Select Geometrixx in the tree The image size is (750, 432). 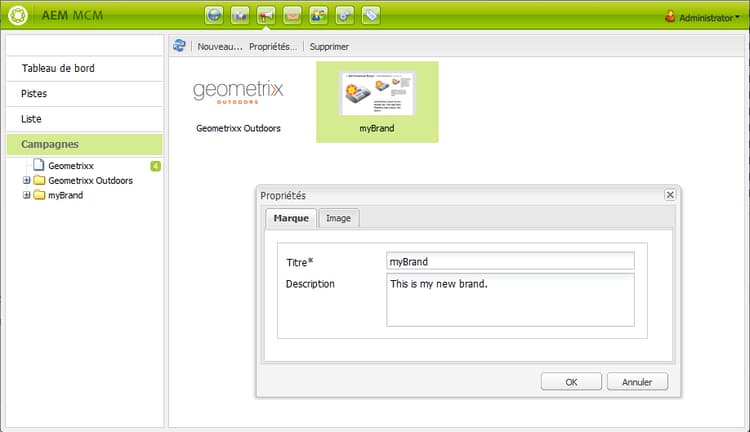[71, 166]
